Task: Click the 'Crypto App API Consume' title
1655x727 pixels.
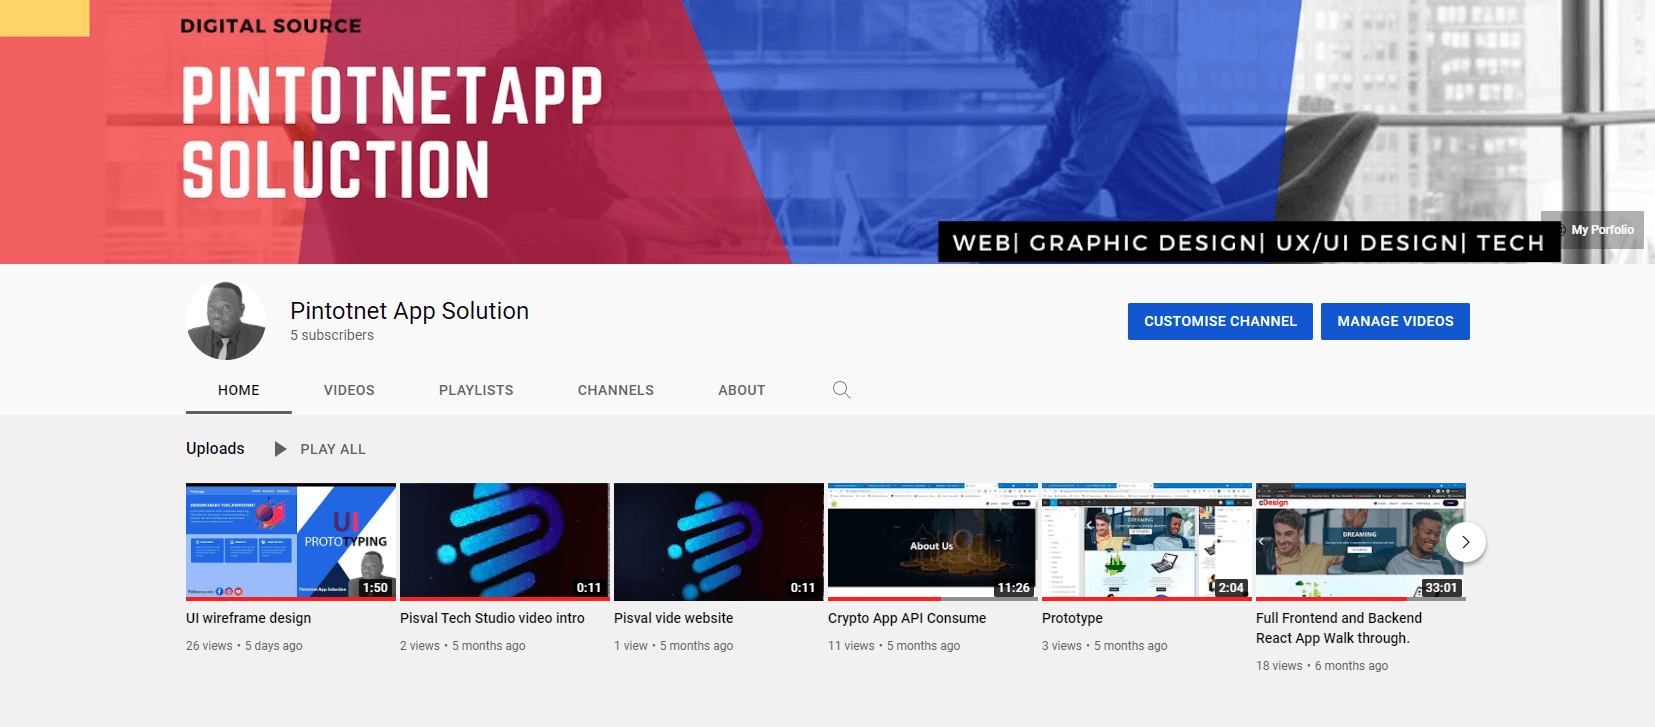Action: click(x=907, y=618)
